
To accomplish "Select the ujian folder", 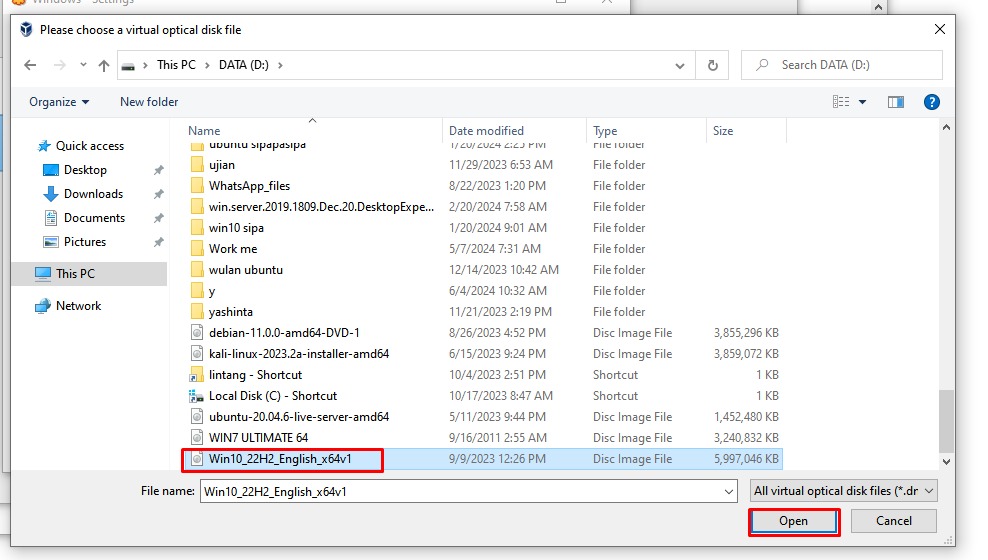I will tap(222, 165).
